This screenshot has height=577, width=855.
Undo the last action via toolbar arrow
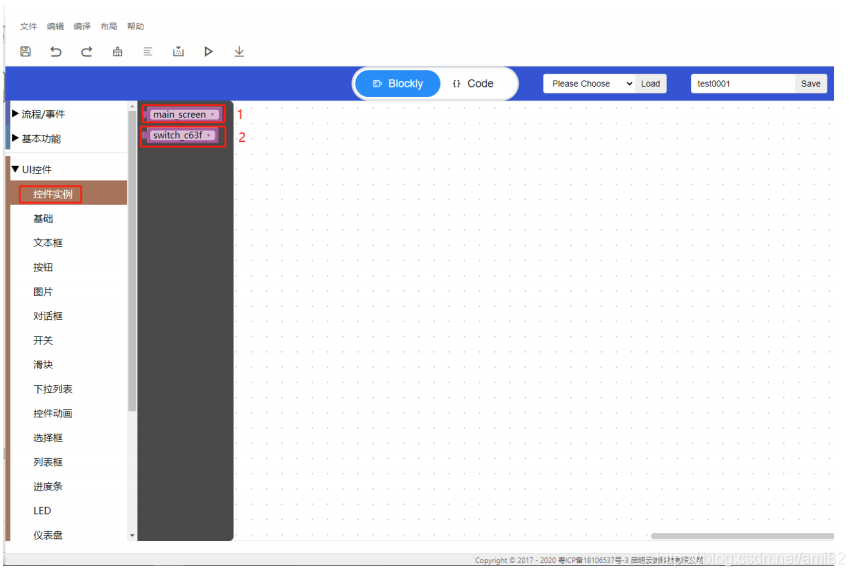[x=56, y=51]
